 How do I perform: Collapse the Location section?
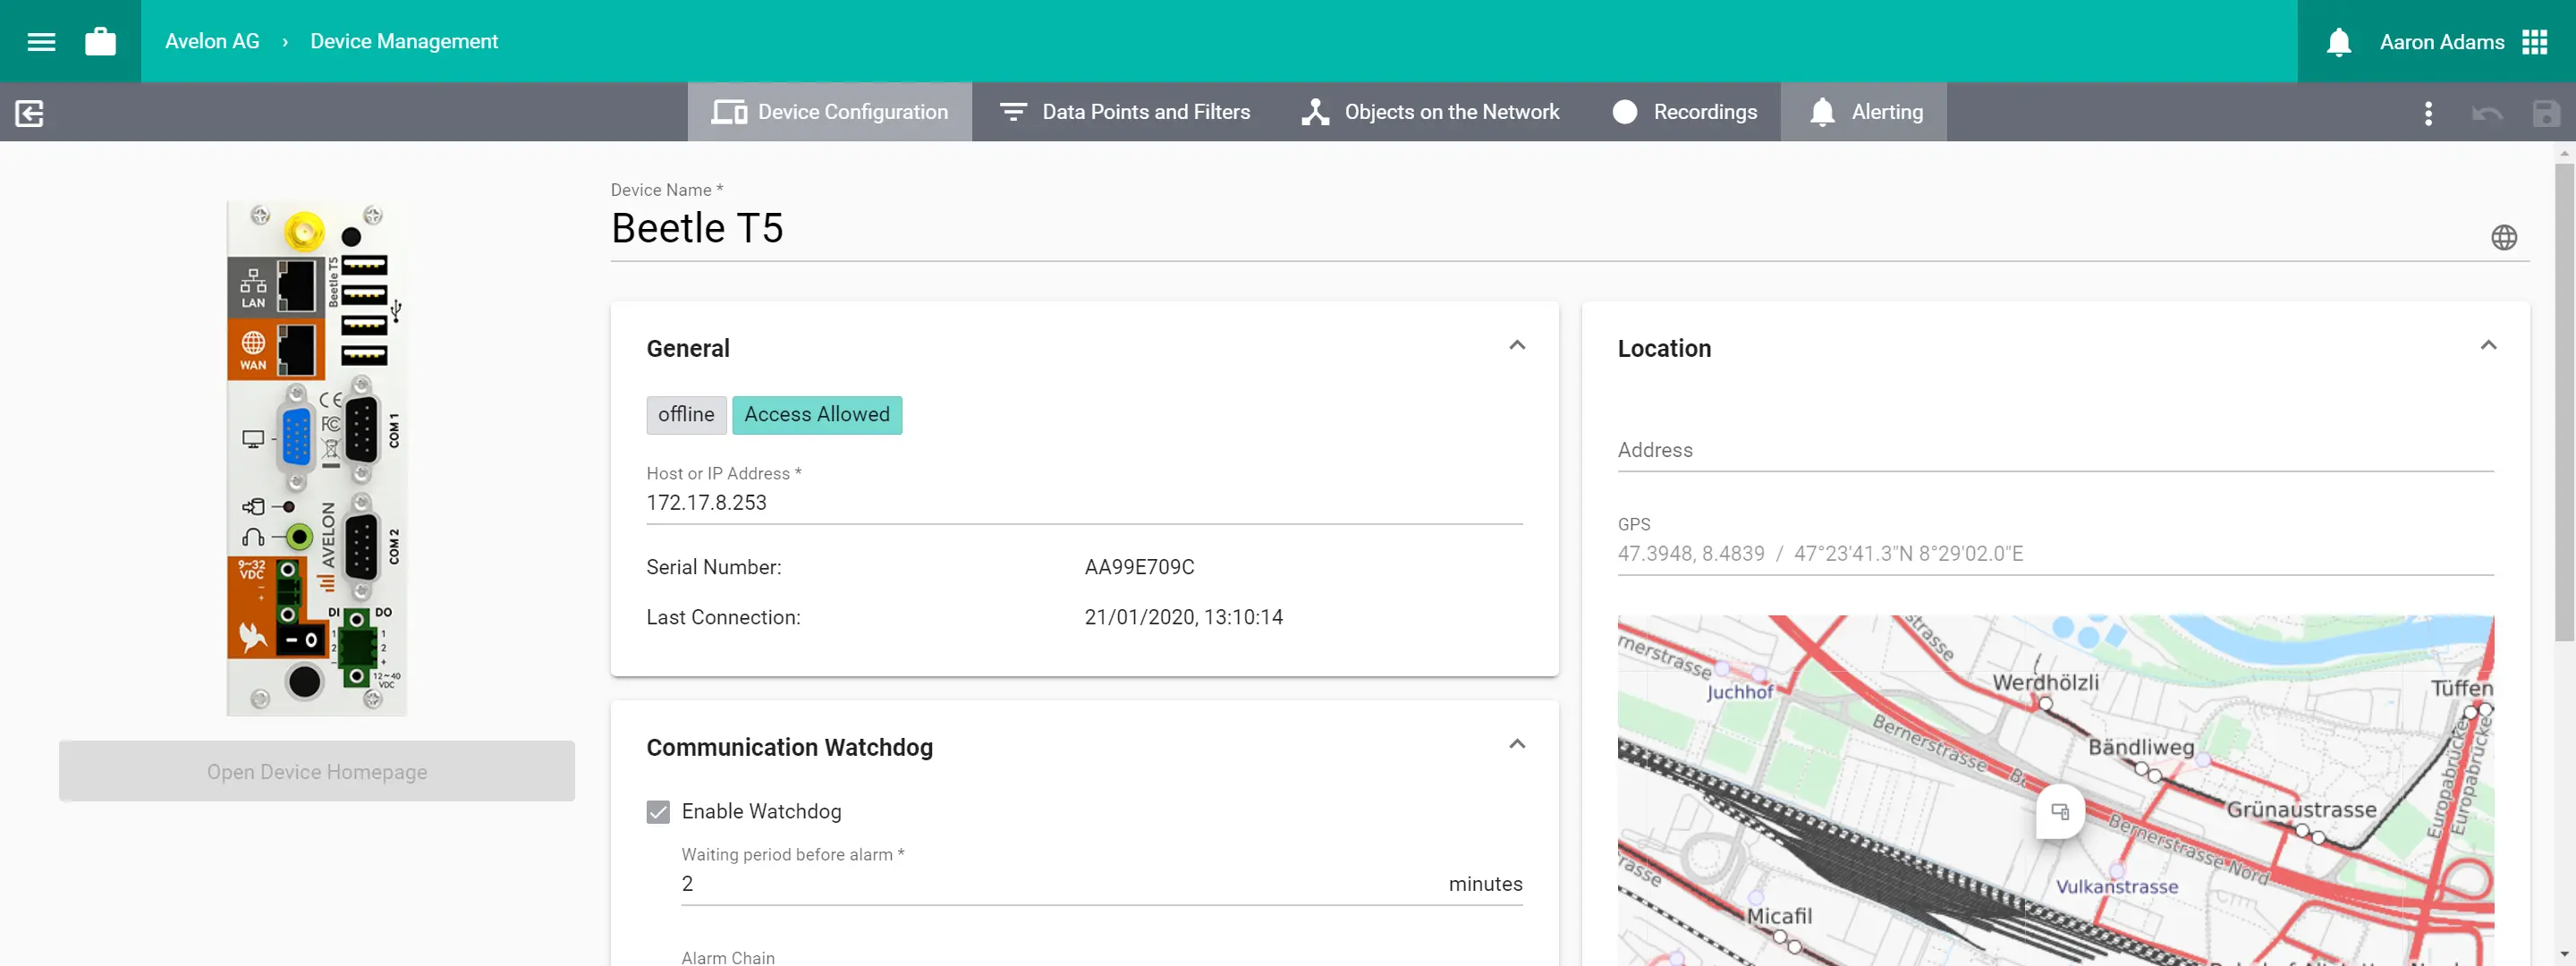click(x=2488, y=346)
